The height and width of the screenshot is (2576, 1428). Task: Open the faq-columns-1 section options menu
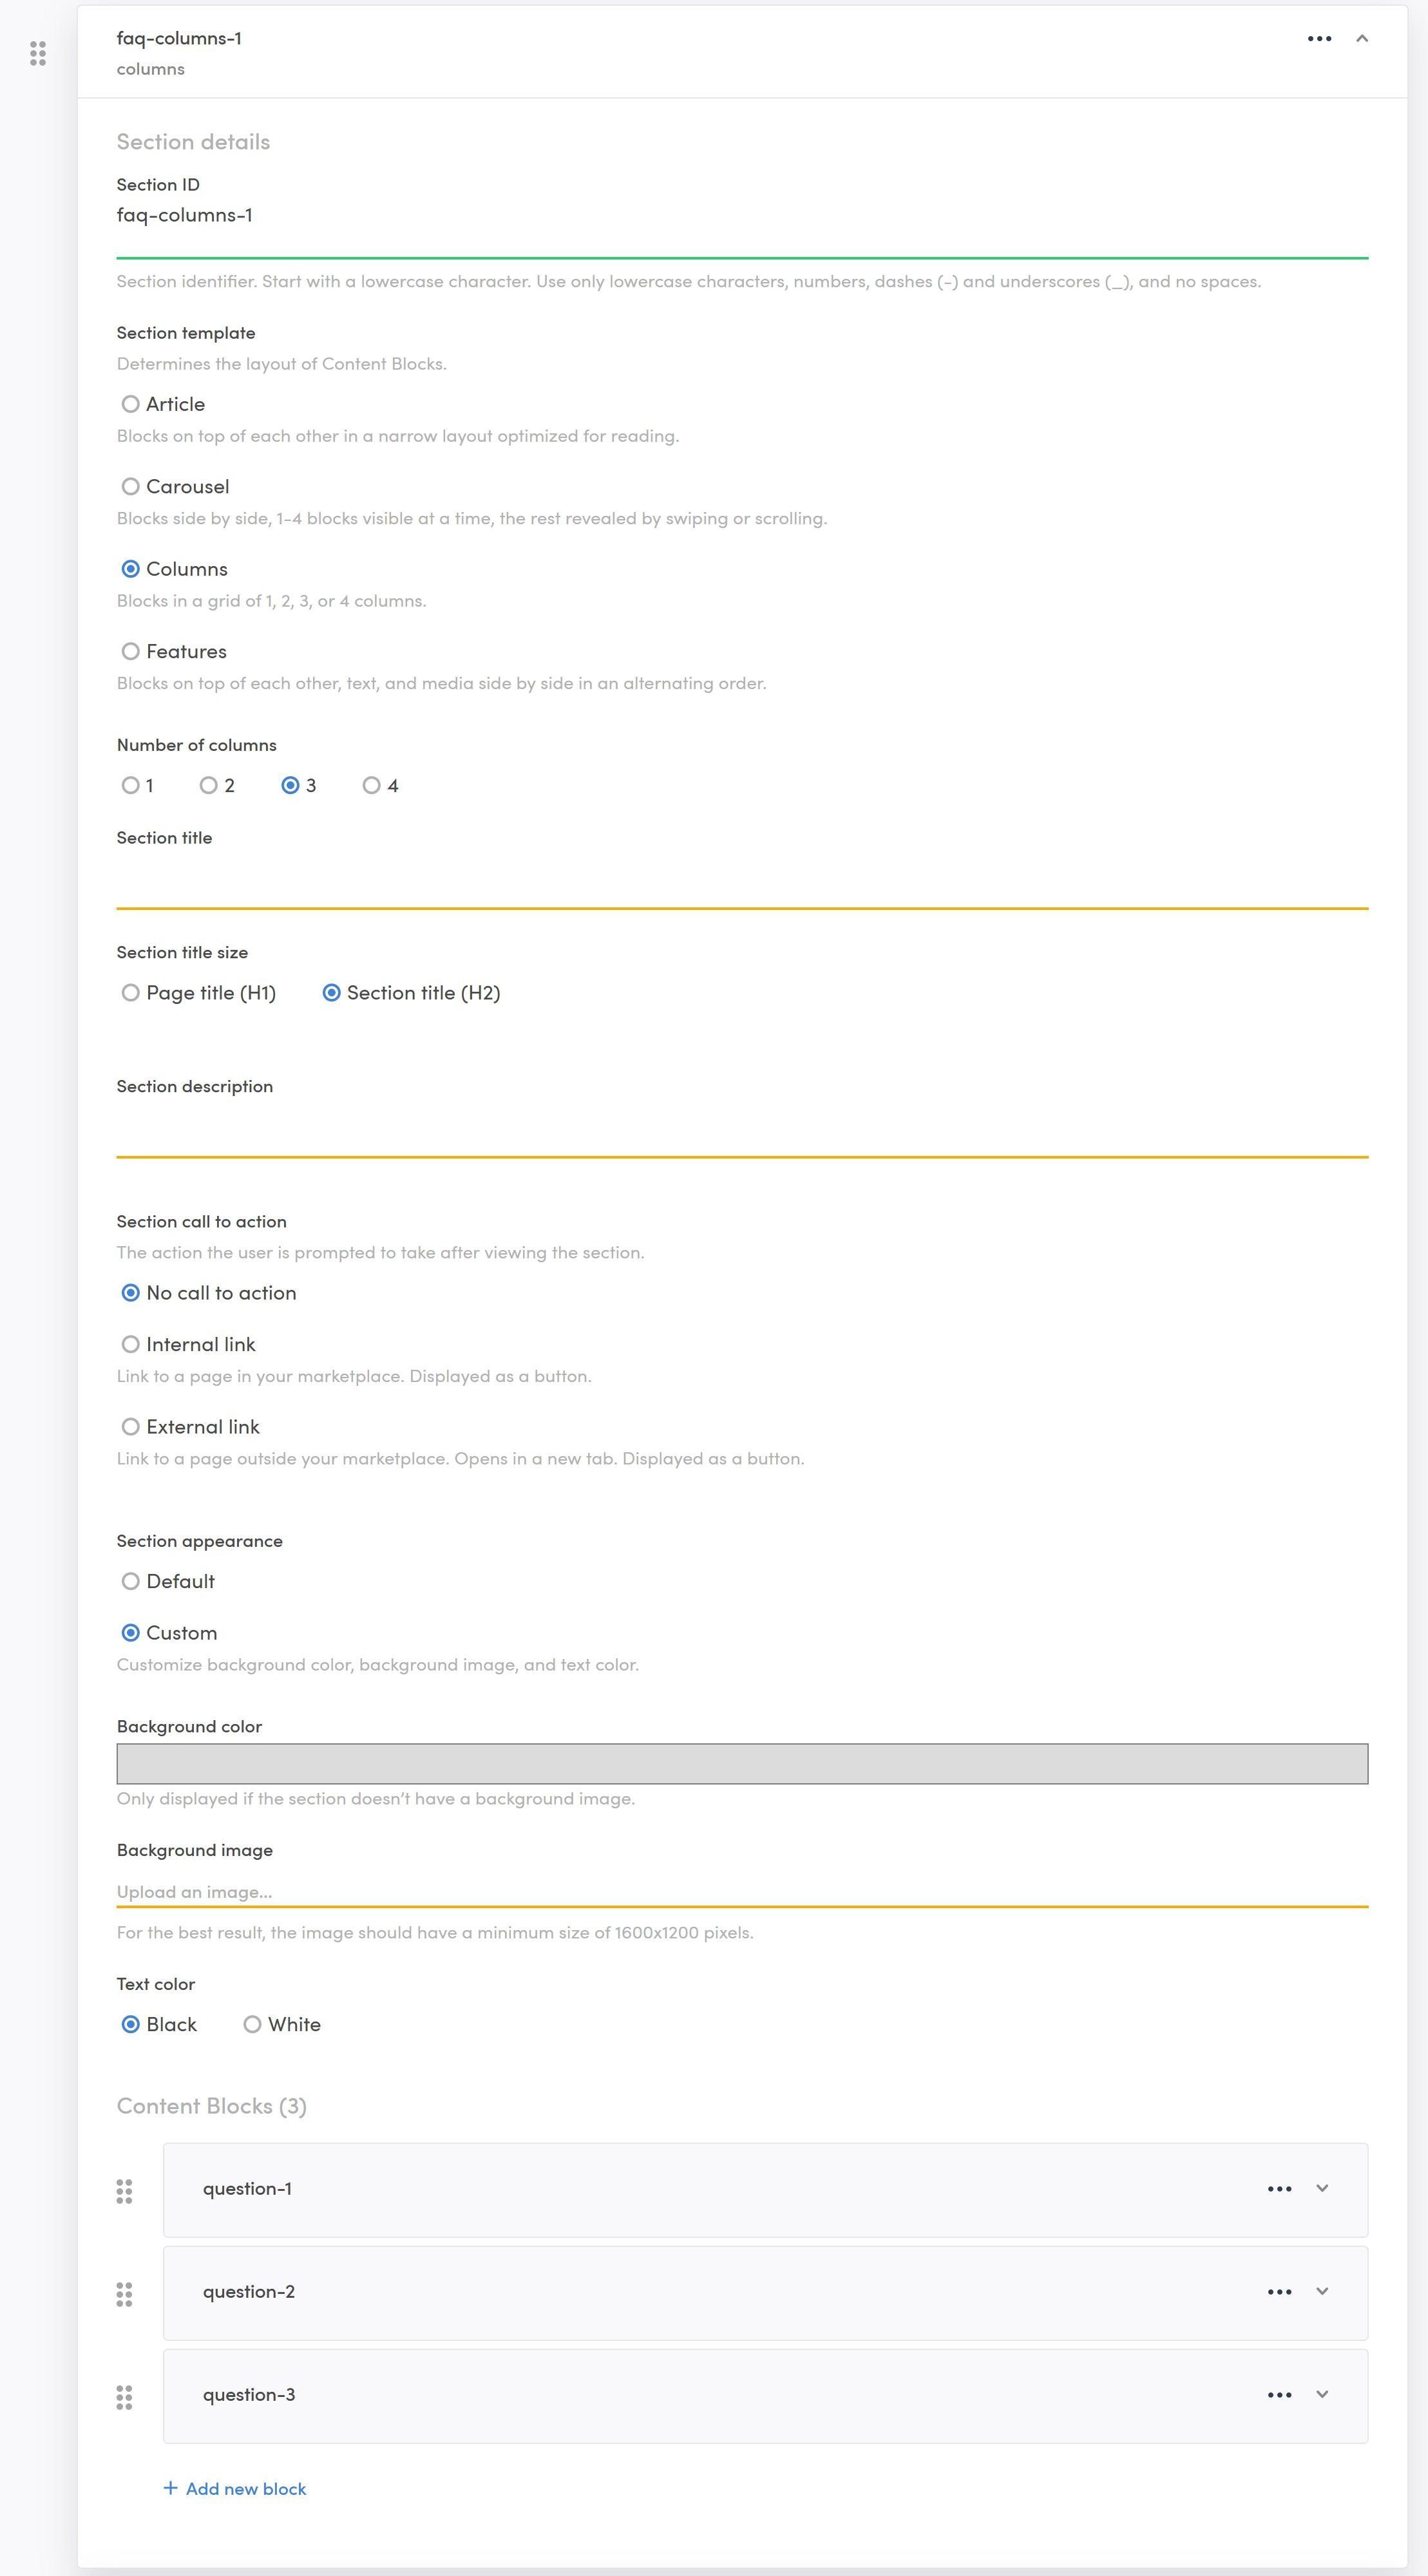pos(1319,39)
